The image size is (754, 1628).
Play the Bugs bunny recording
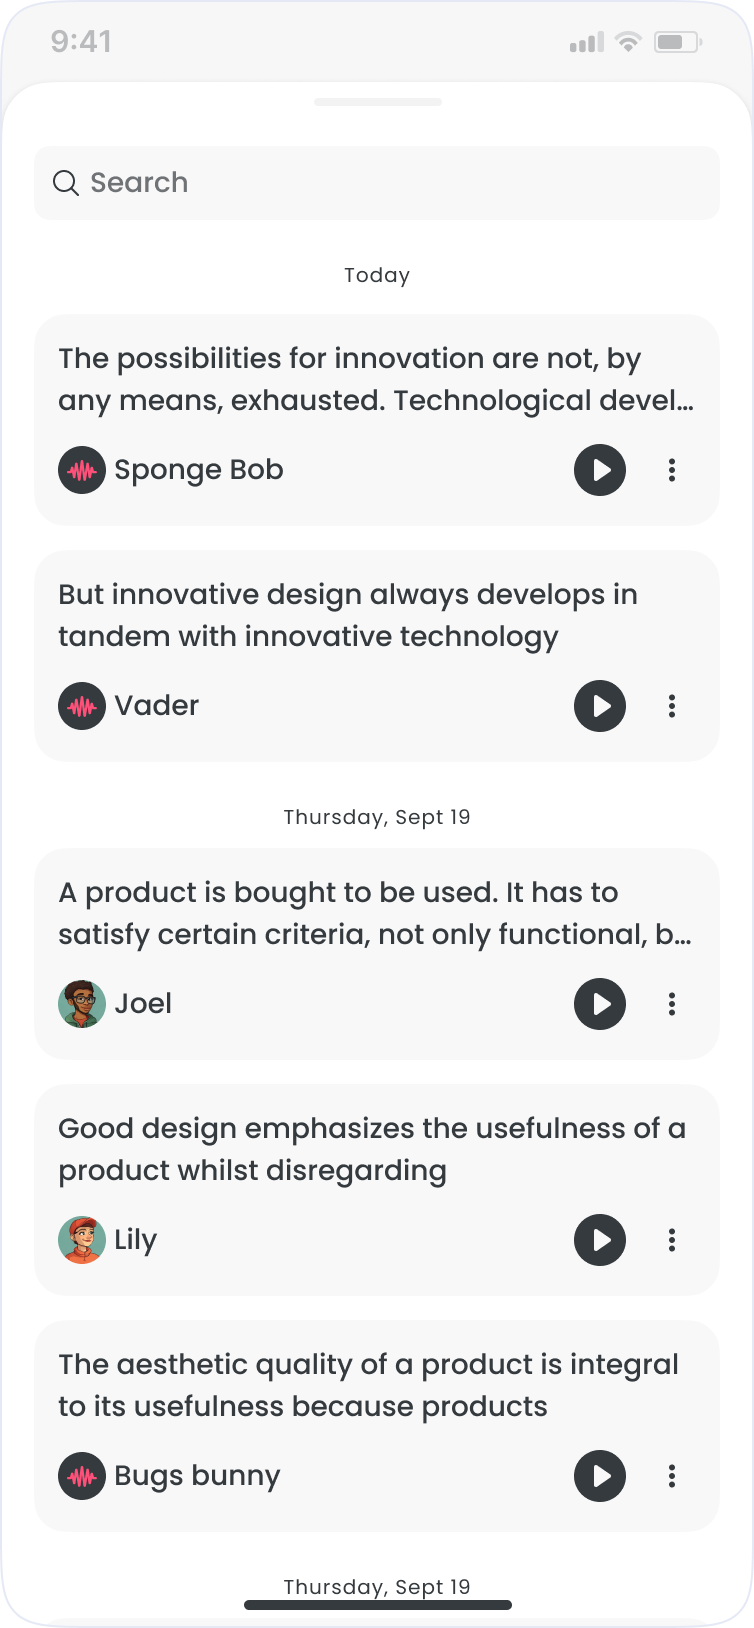coord(600,1476)
